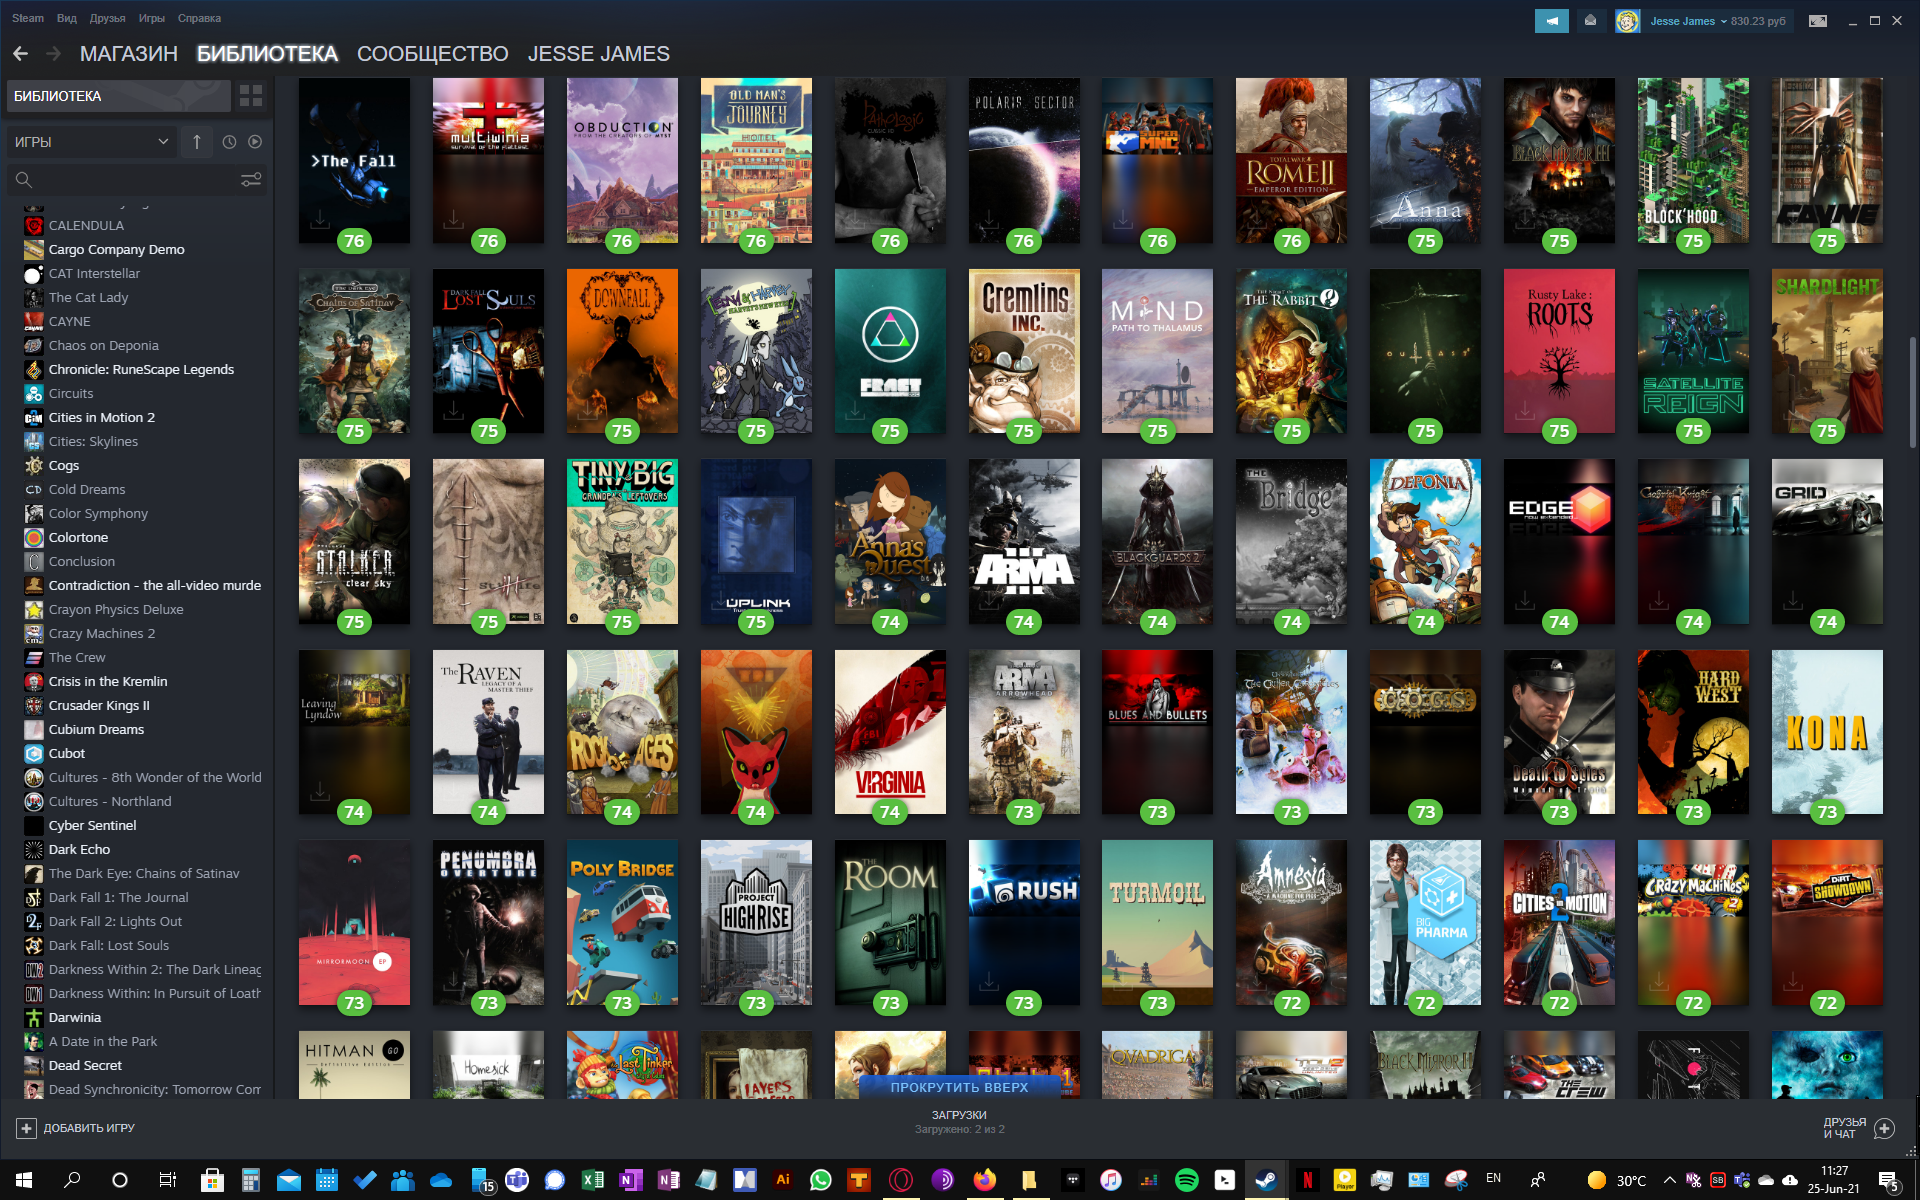Click the wallet balance 830.23 руб
This screenshot has width=1920, height=1200.
point(1758,21)
